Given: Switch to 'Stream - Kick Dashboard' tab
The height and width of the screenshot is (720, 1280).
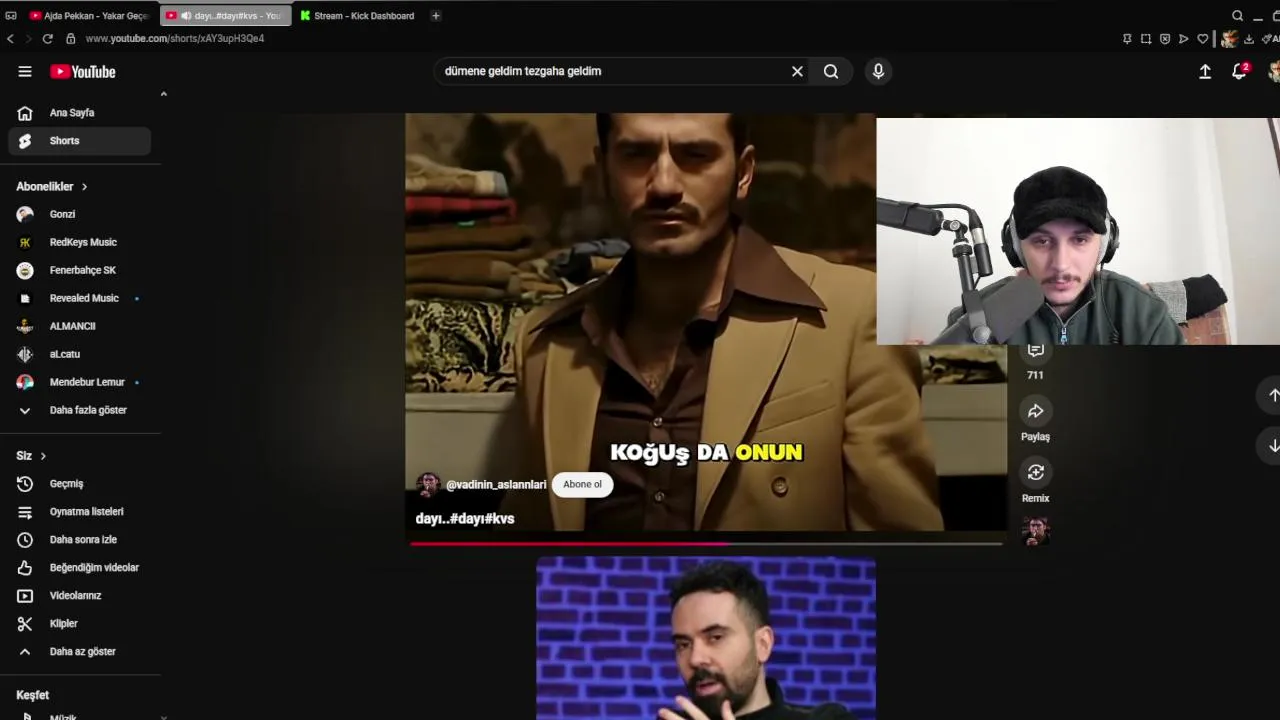Looking at the screenshot, I should (357, 16).
